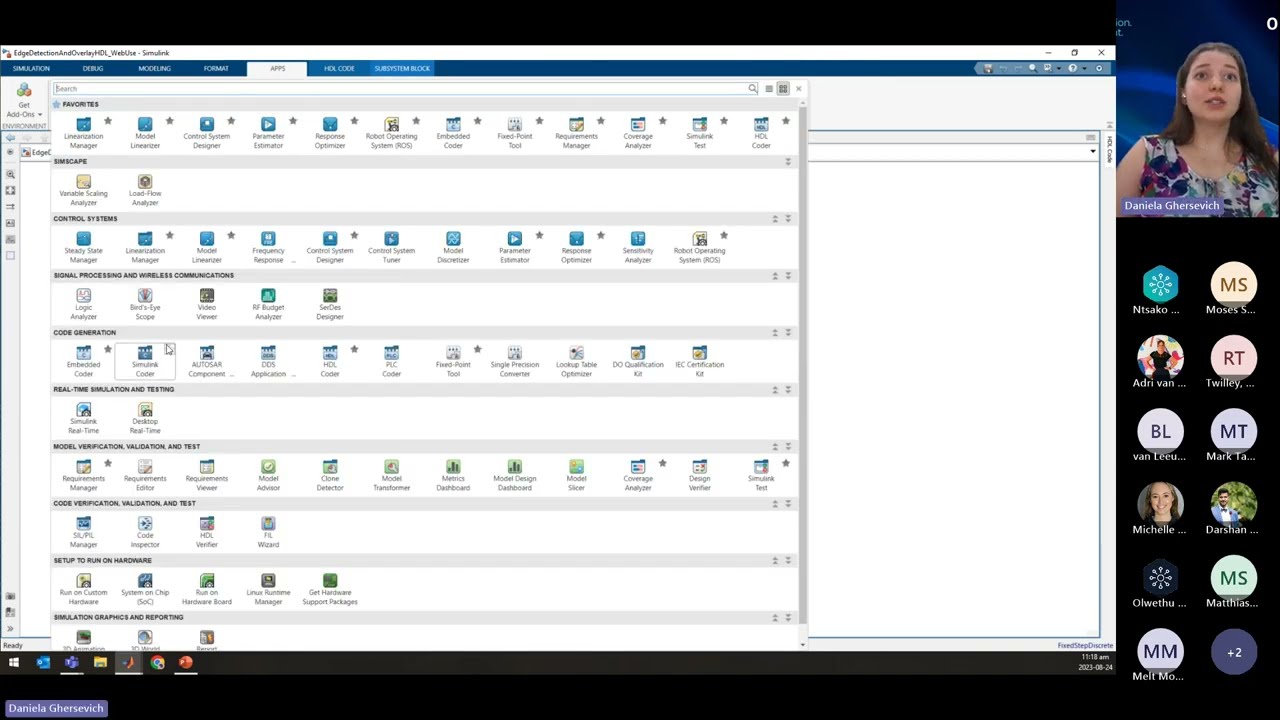Open the Requirements Editor app

145,475
